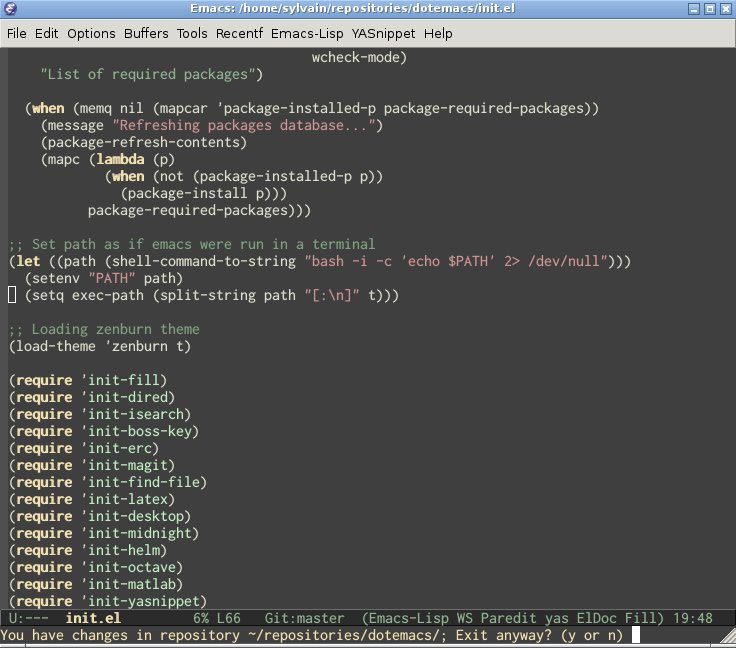Screen dimensions: 736x648
Task: Click the require 'init-octave line
Action: 96,567
